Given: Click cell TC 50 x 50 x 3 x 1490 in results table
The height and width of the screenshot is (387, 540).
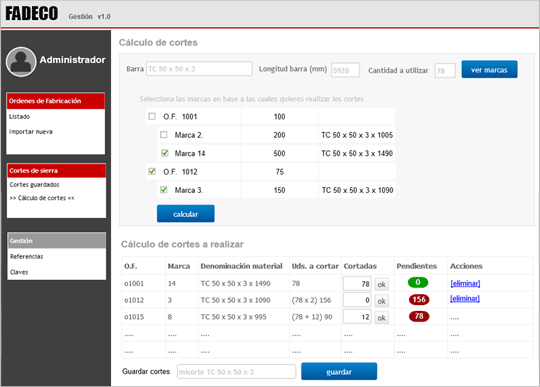Looking at the screenshot, I should [236, 283].
